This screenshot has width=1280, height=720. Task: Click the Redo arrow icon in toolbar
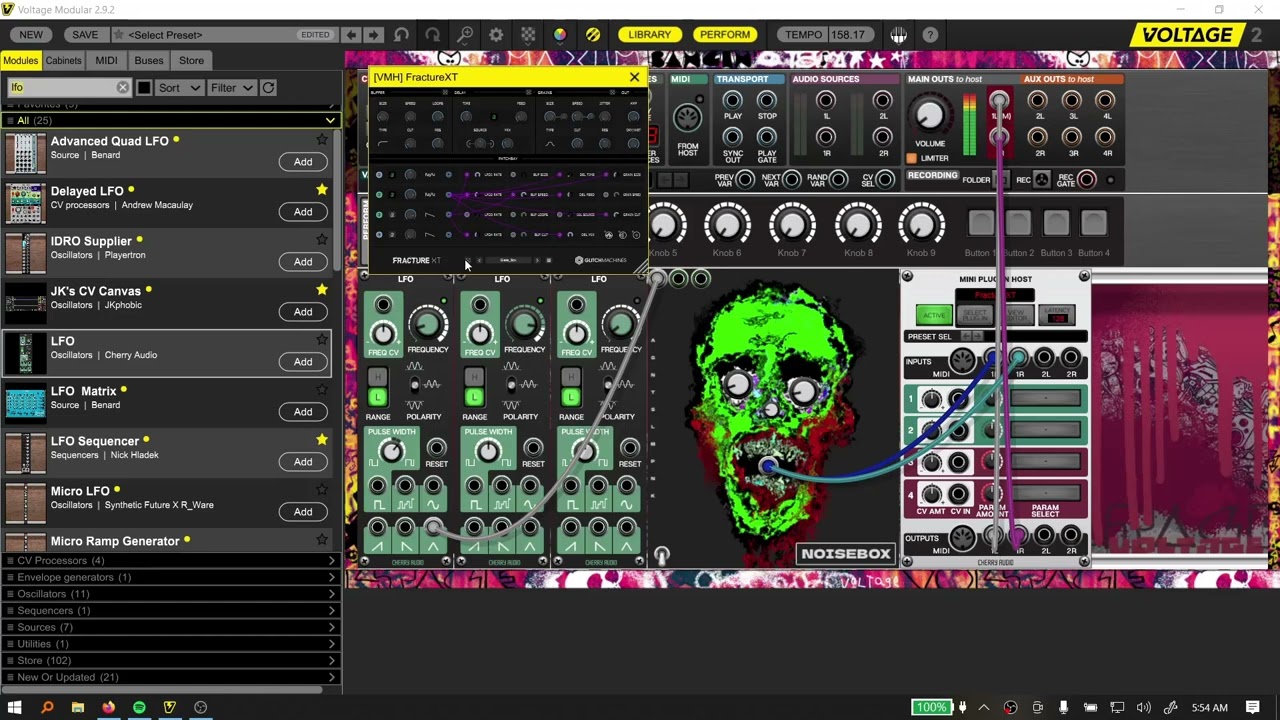433,35
